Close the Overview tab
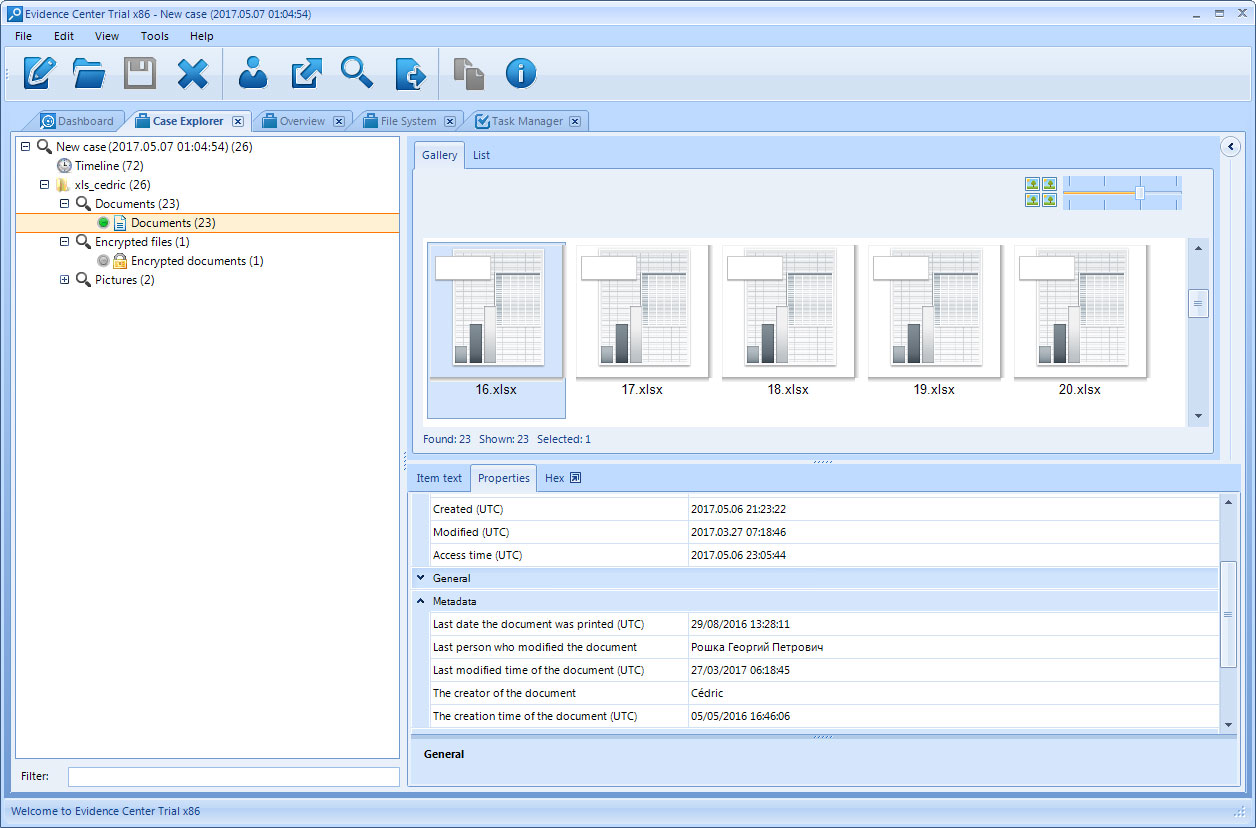 point(339,121)
